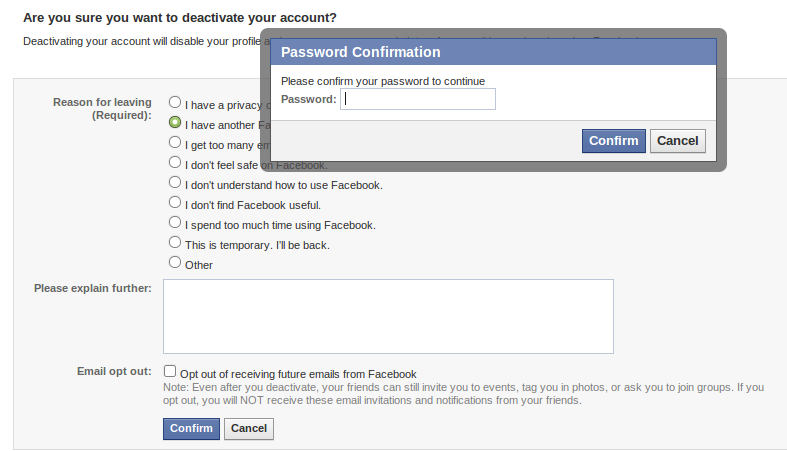The height and width of the screenshot is (451, 787).
Task: Click the Confirm button below the form
Action: 191,428
